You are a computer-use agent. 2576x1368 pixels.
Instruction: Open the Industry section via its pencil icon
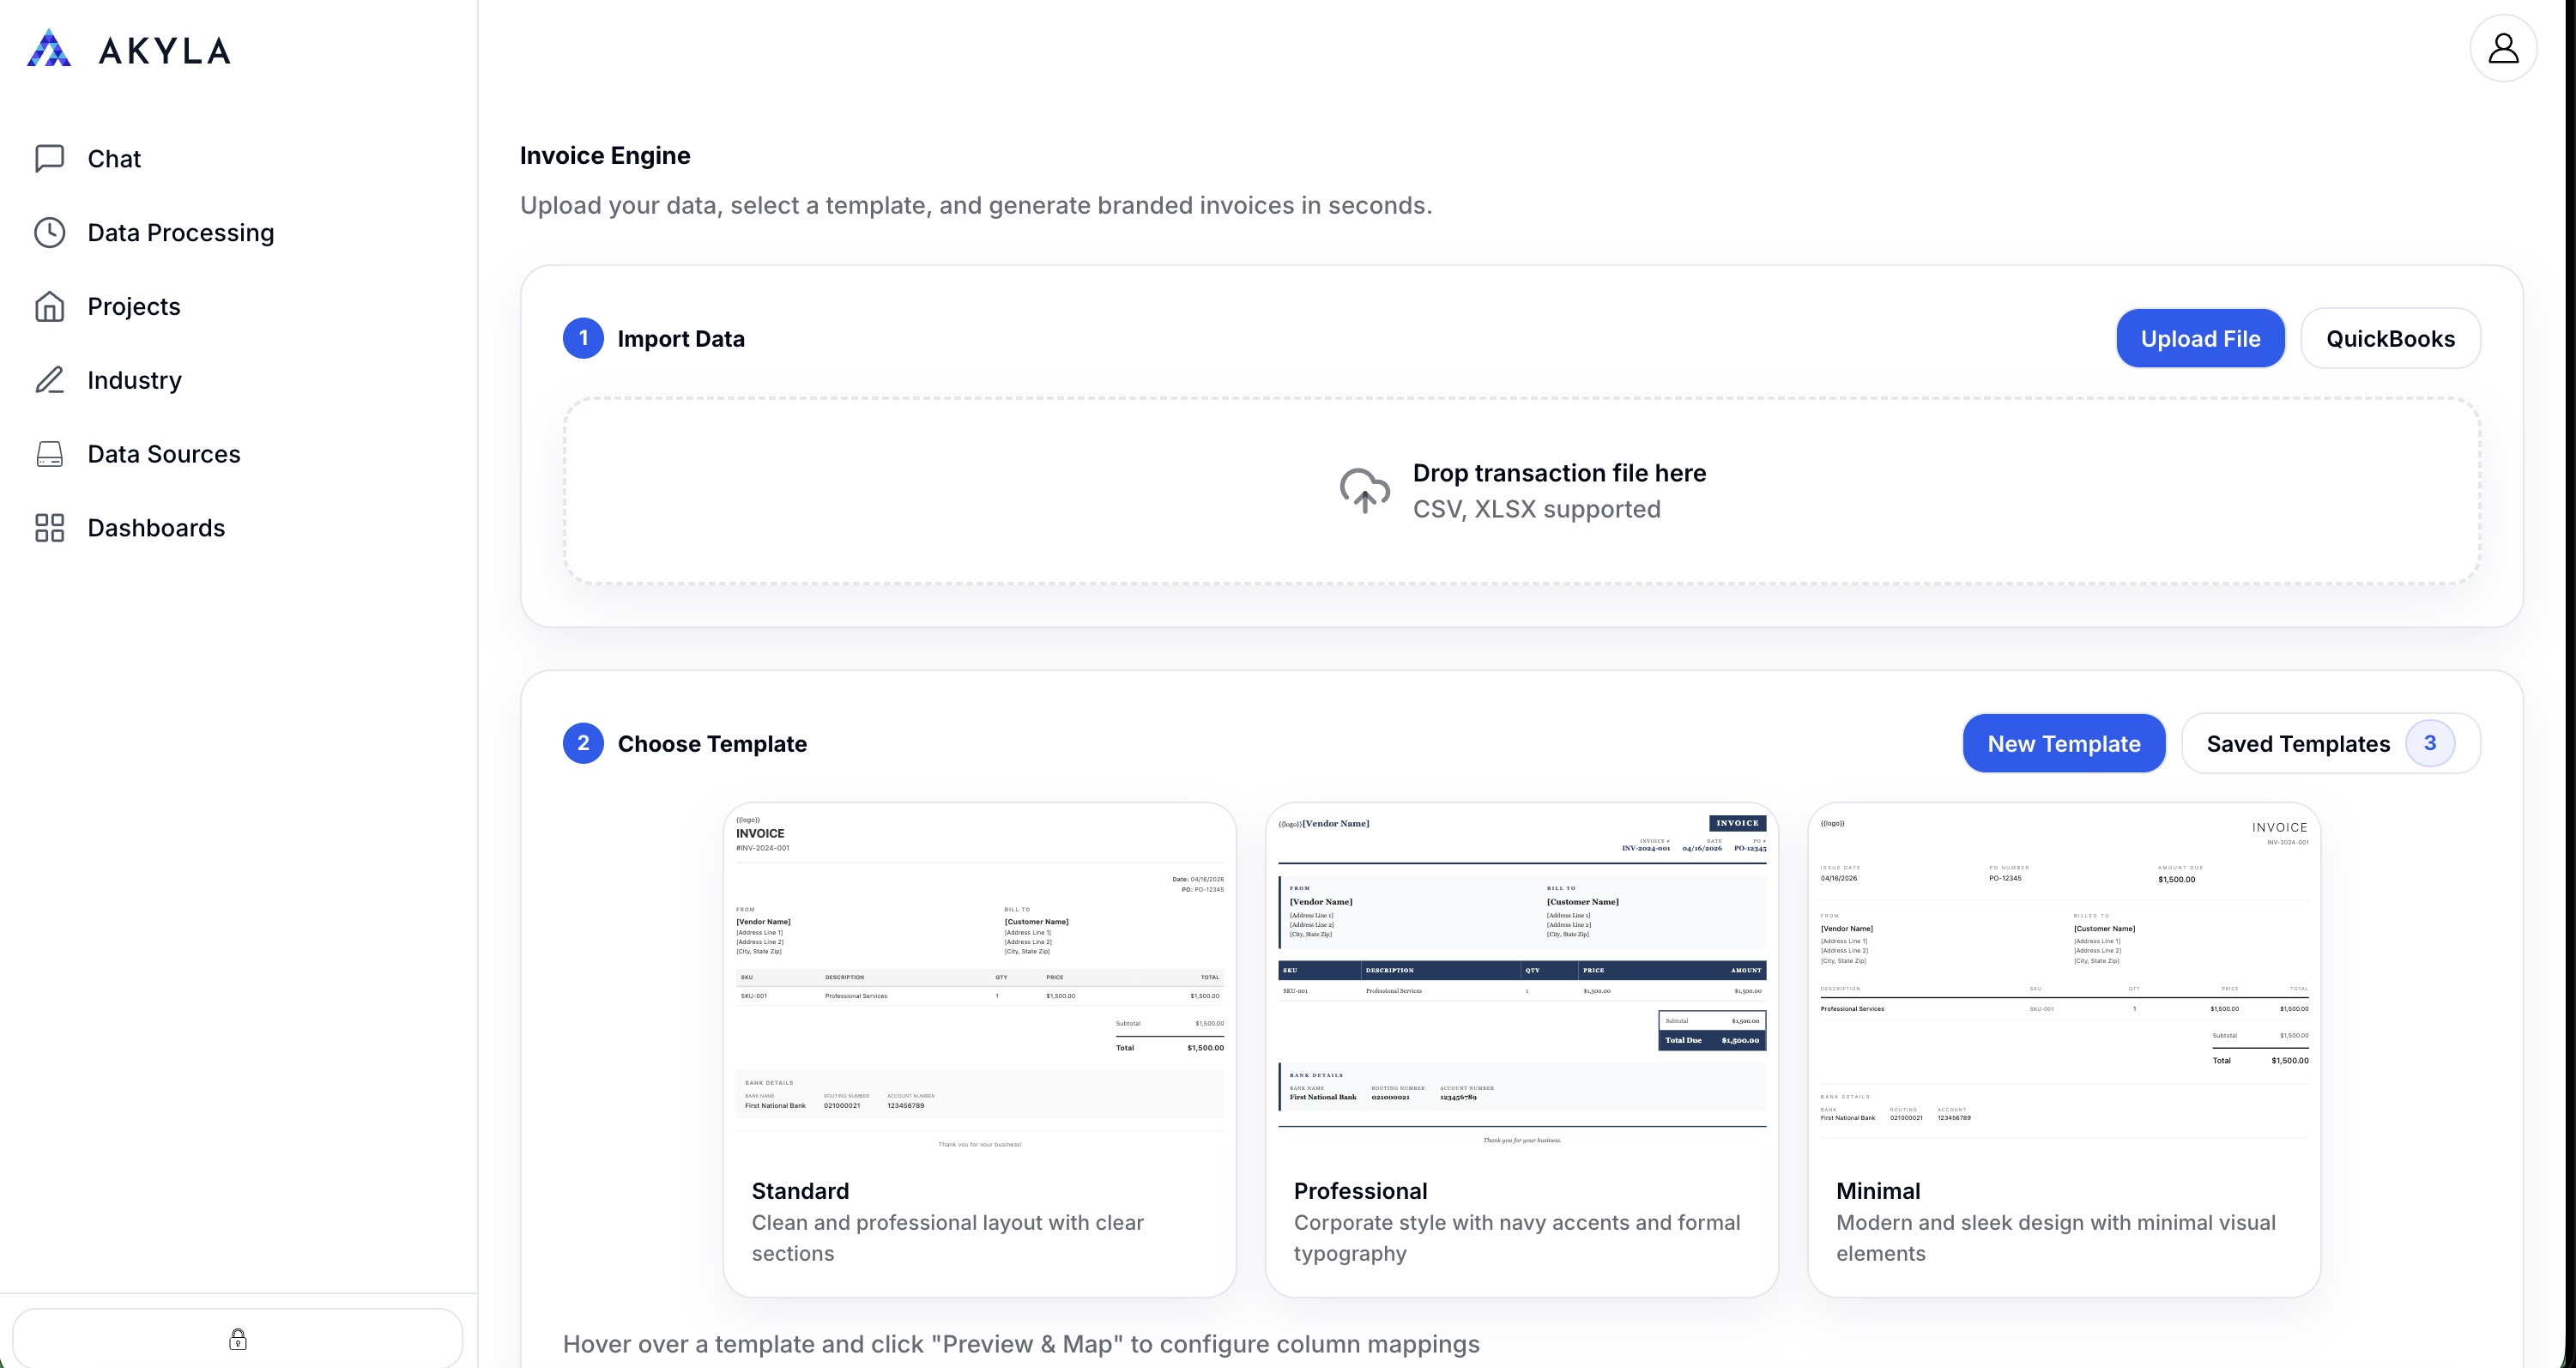(51, 380)
